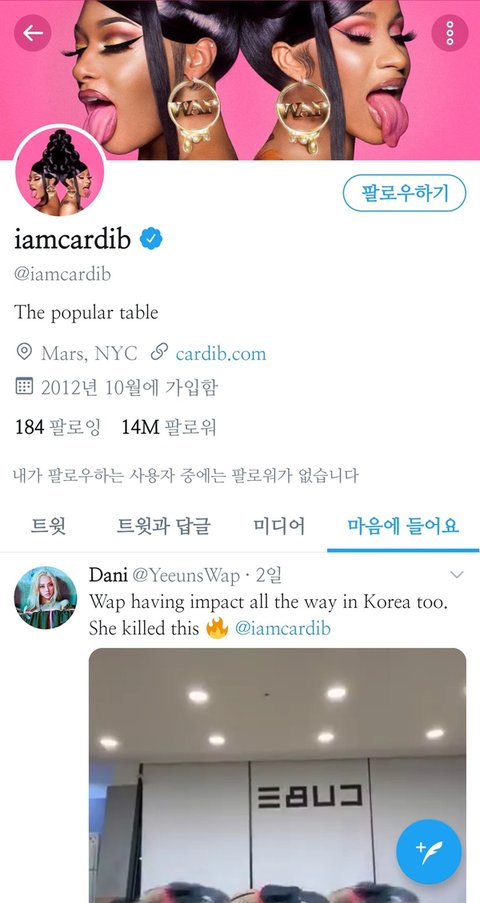The image size is (480, 903).
Task: Open Dani's profile avatar
Action: pos(46,597)
